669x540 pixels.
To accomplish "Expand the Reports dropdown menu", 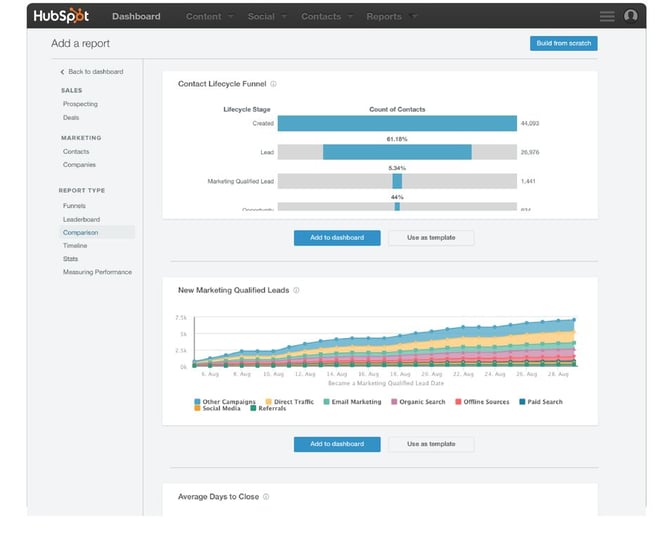I will [391, 17].
